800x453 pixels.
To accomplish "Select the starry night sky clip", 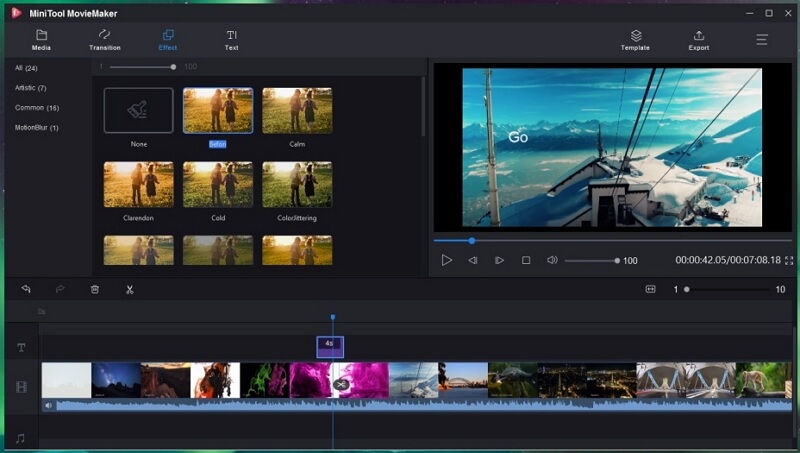I will 116,380.
